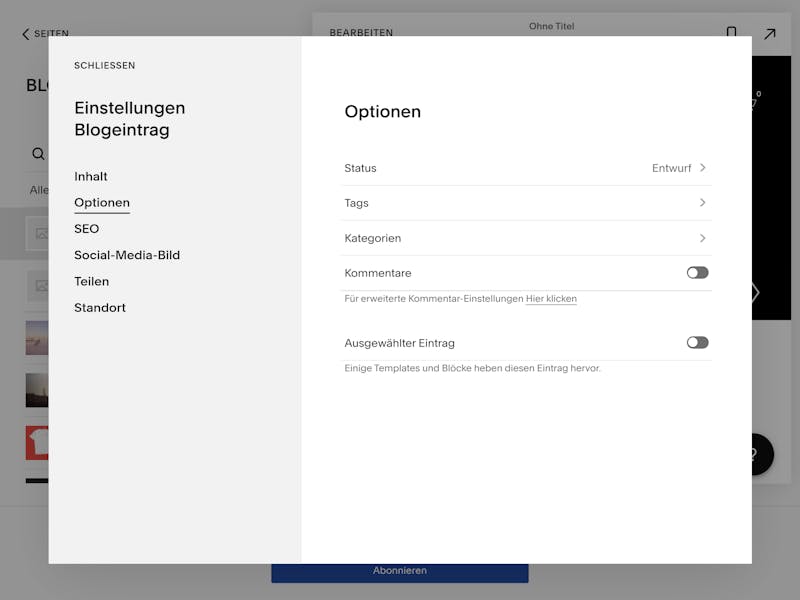800x600 pixels.
Task: Click the Status label
Action: [360, 168]
